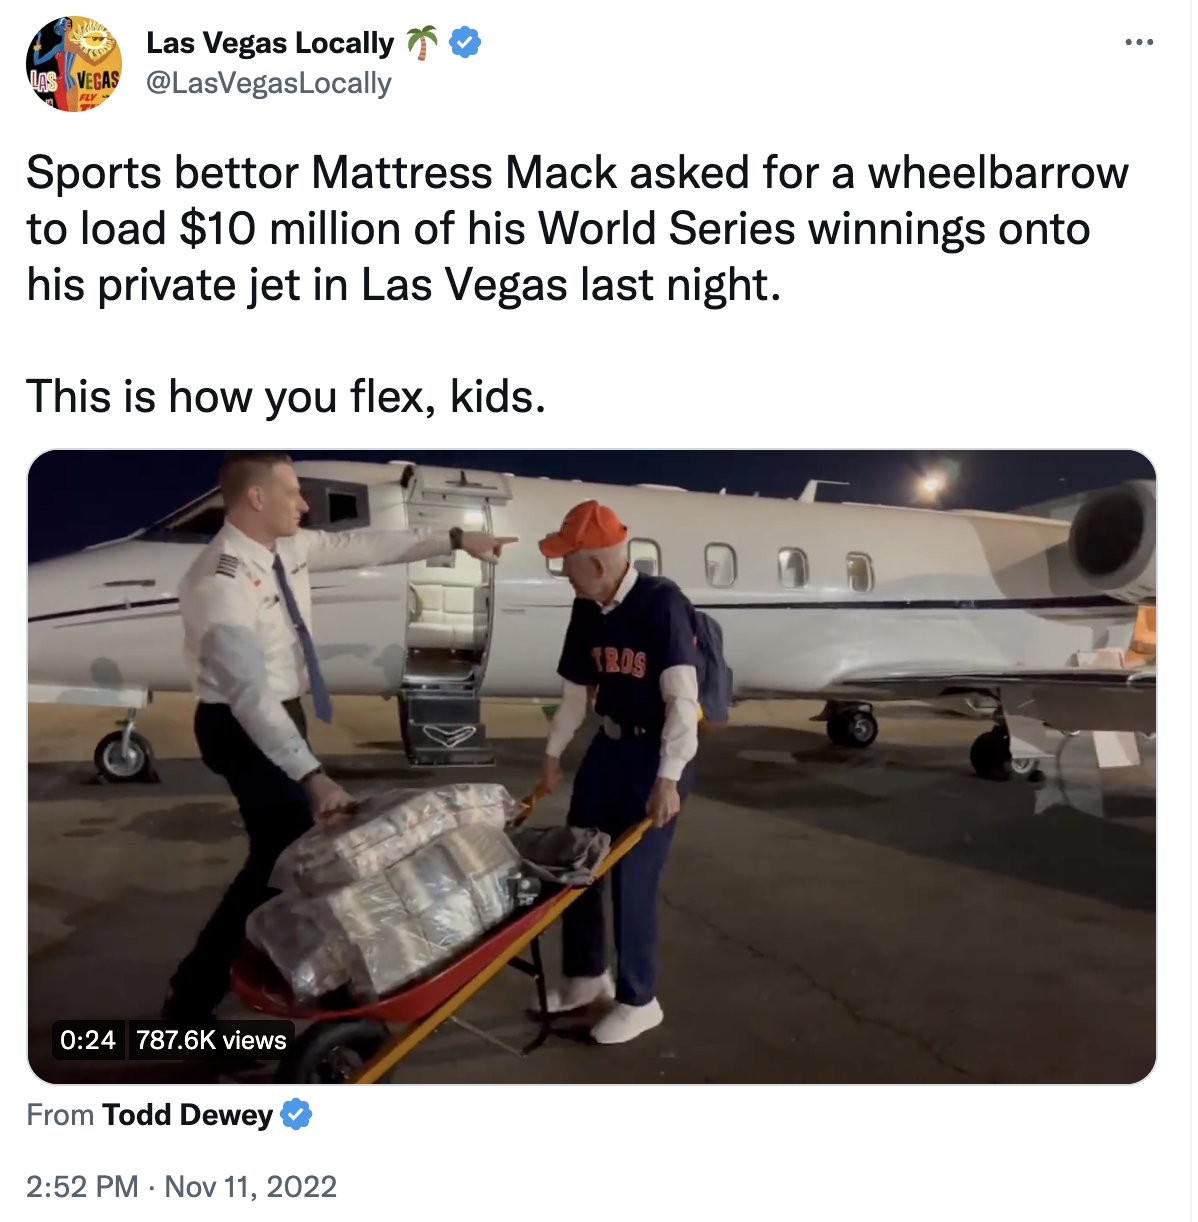Click the blue verified badge beside Las Vegas Locally
The width and height of the screenshot is (1198, 1222).
(465, 43)
